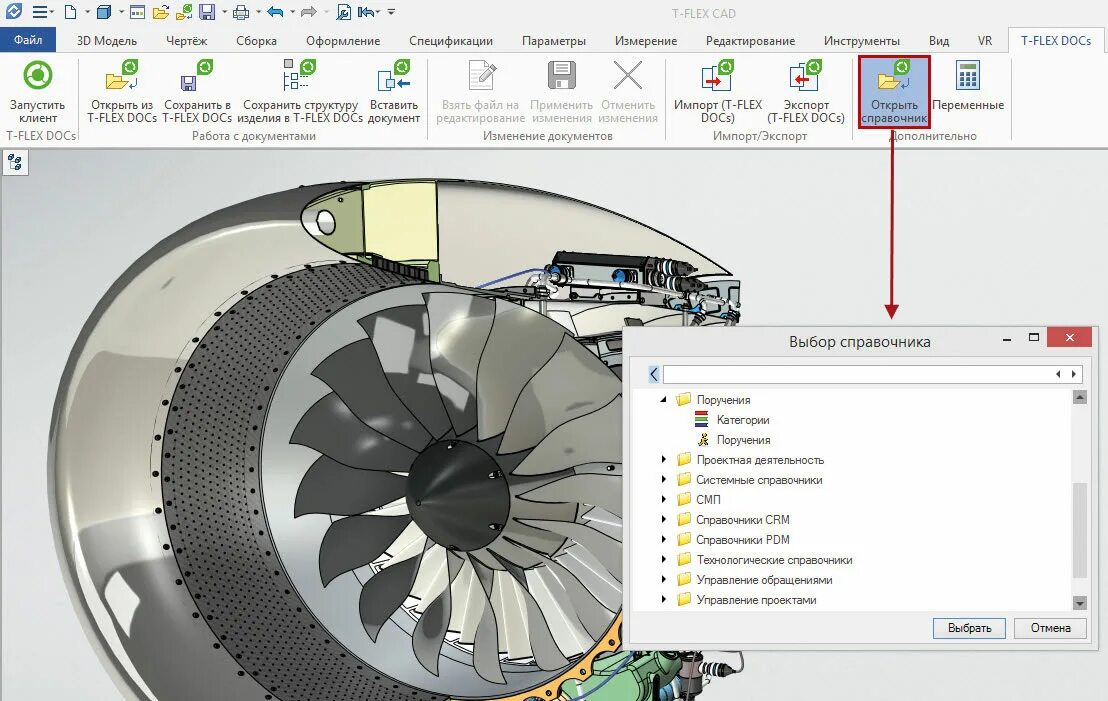Open undo history dropdown arrow
The image size is (1108, 701).
click(292, 12)
